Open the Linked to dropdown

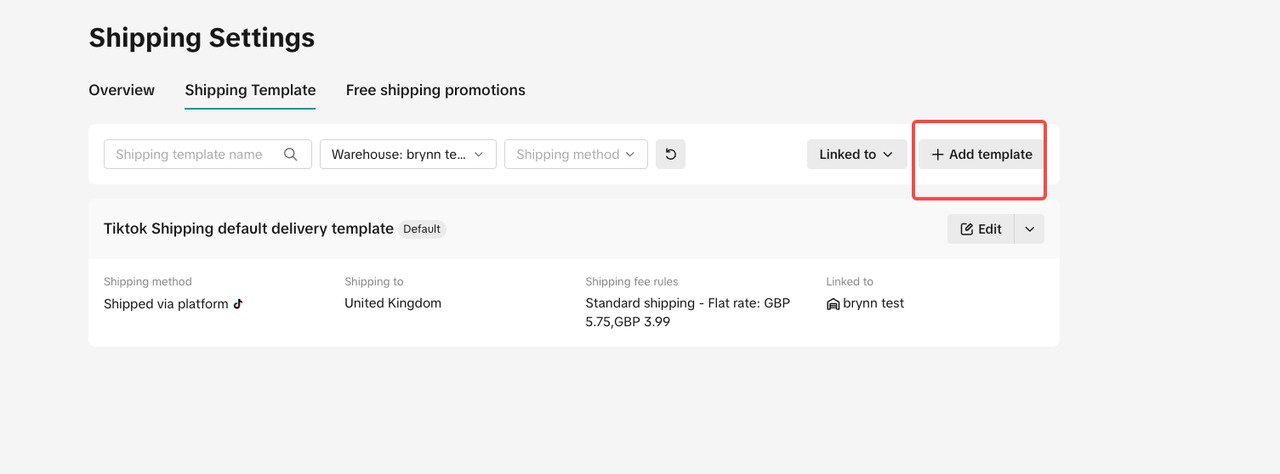coord(856,154)
